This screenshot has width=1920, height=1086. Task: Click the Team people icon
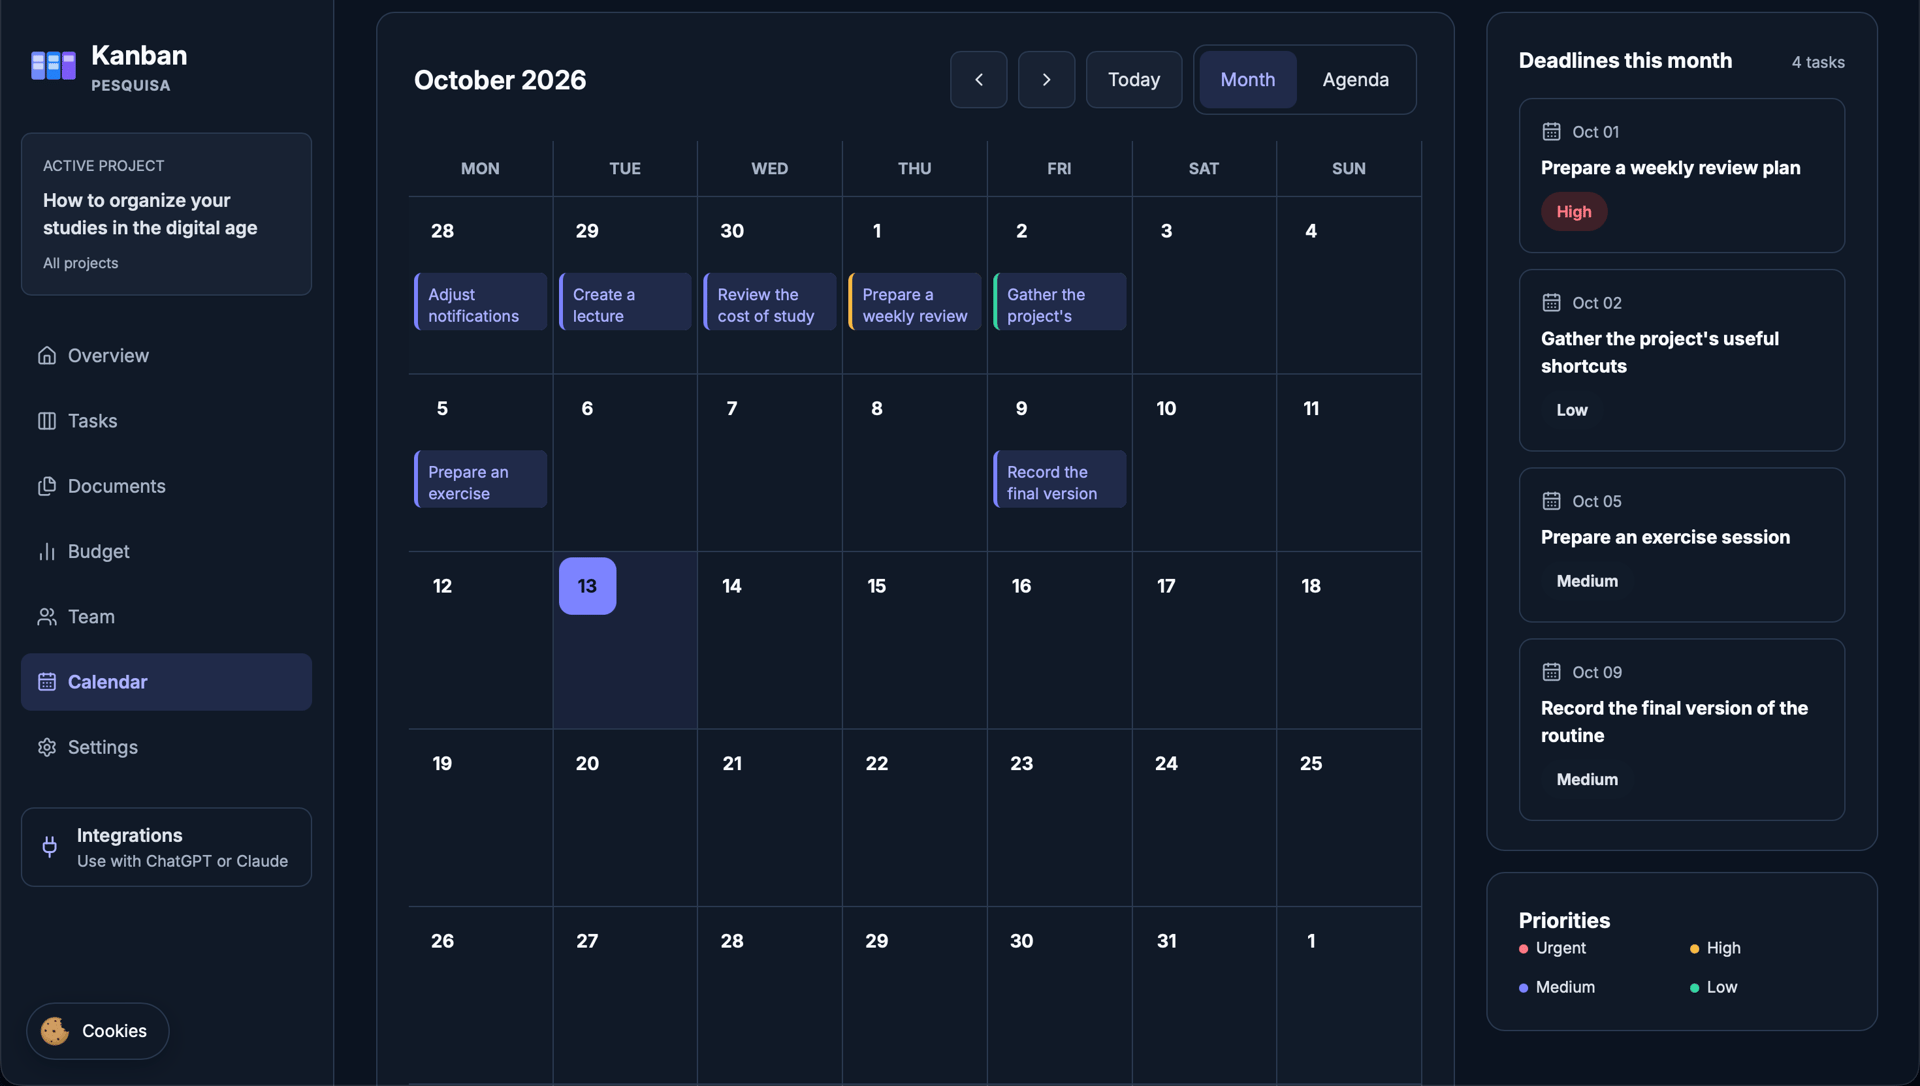click(47, 617)
